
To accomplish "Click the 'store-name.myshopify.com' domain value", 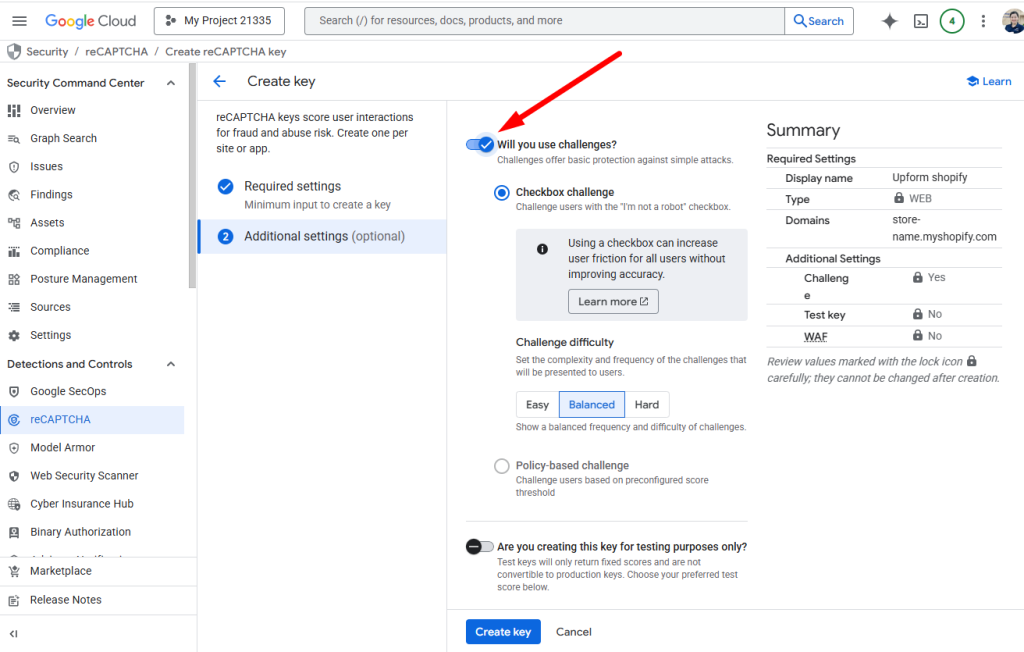I will pyautogui.click(x=944, y=228).
